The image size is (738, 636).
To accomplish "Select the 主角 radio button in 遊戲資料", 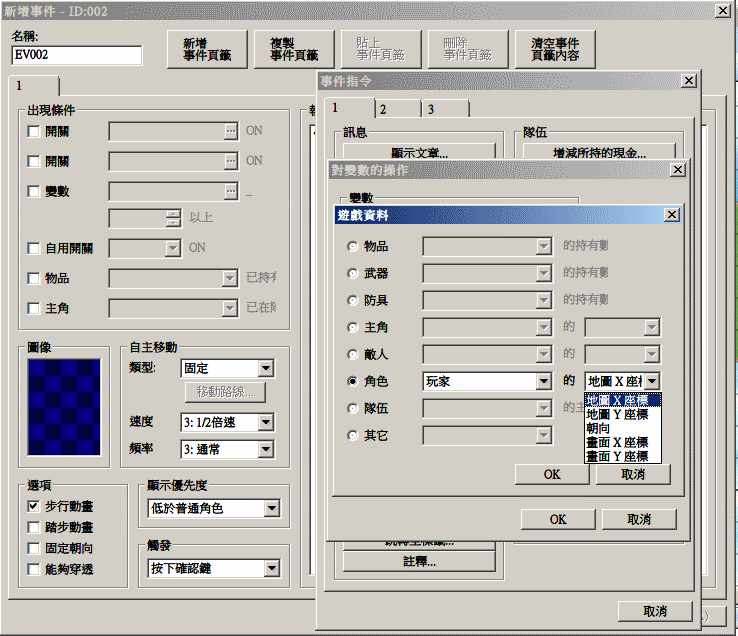I will point(353,327).
